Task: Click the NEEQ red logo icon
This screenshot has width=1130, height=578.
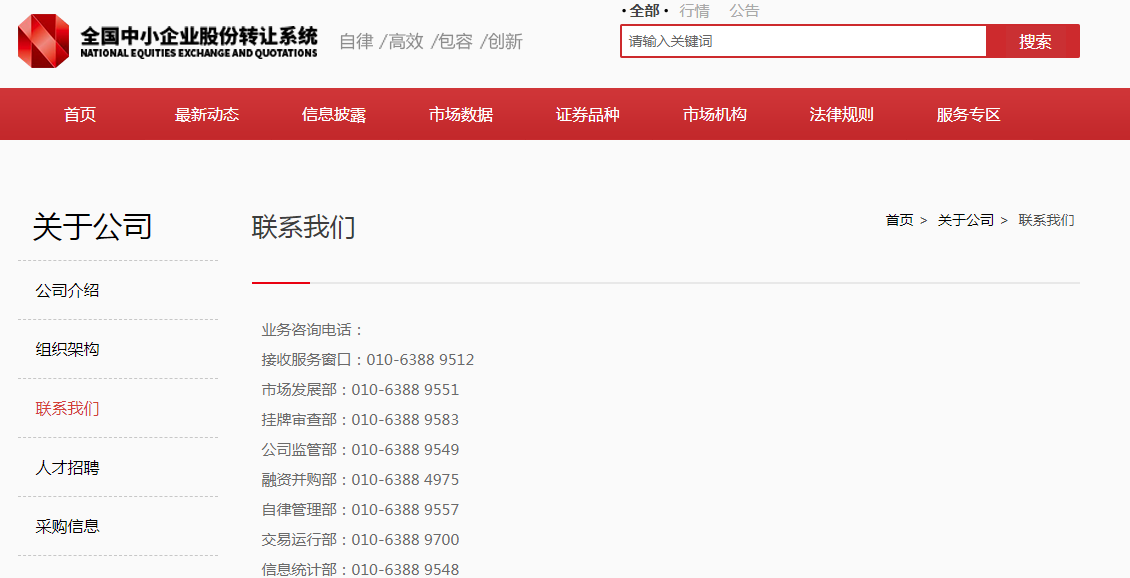Action: (44, 41)
